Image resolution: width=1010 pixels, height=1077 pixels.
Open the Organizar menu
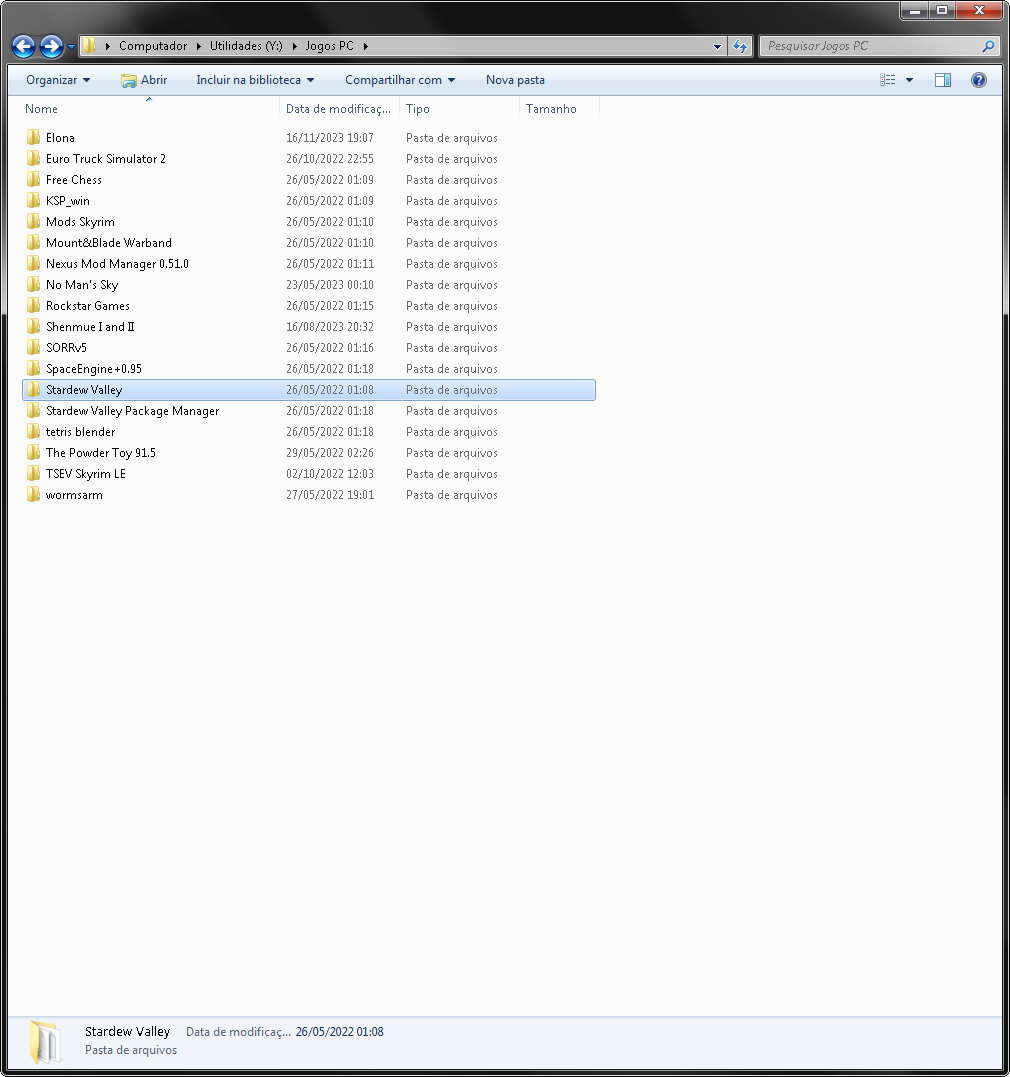58,80
